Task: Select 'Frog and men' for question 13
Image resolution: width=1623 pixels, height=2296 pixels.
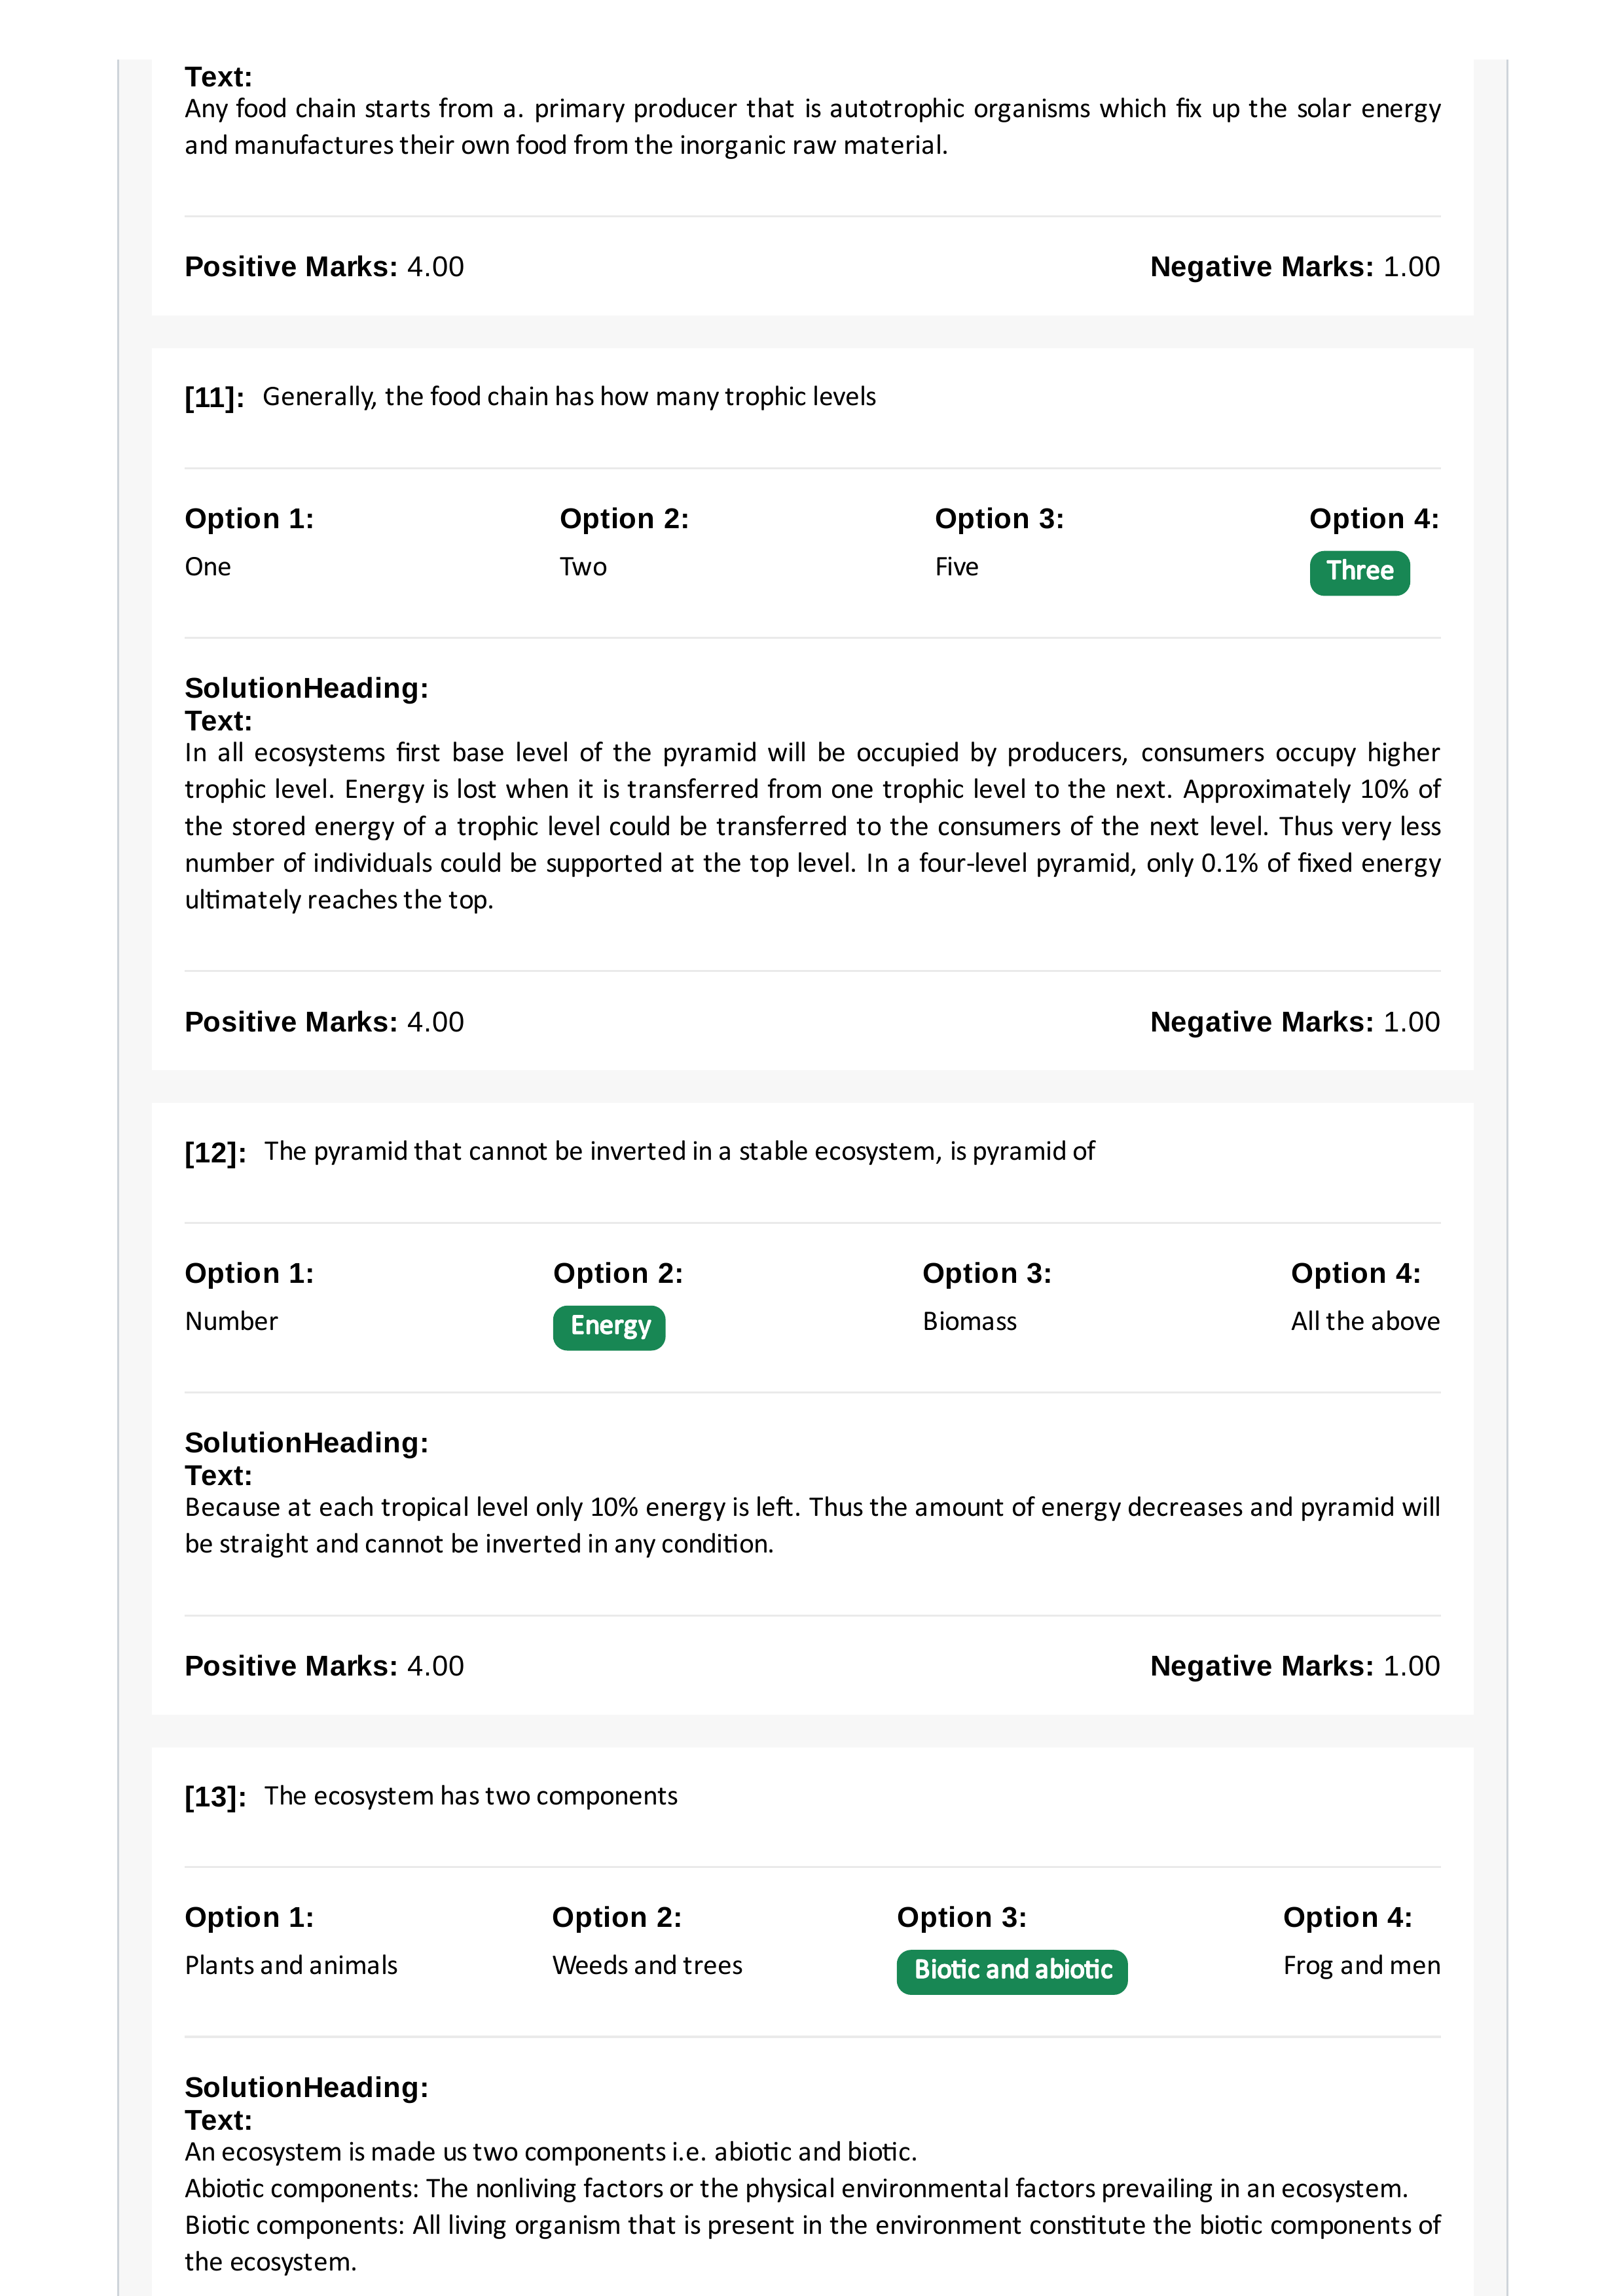Action: (1362, 1965)
